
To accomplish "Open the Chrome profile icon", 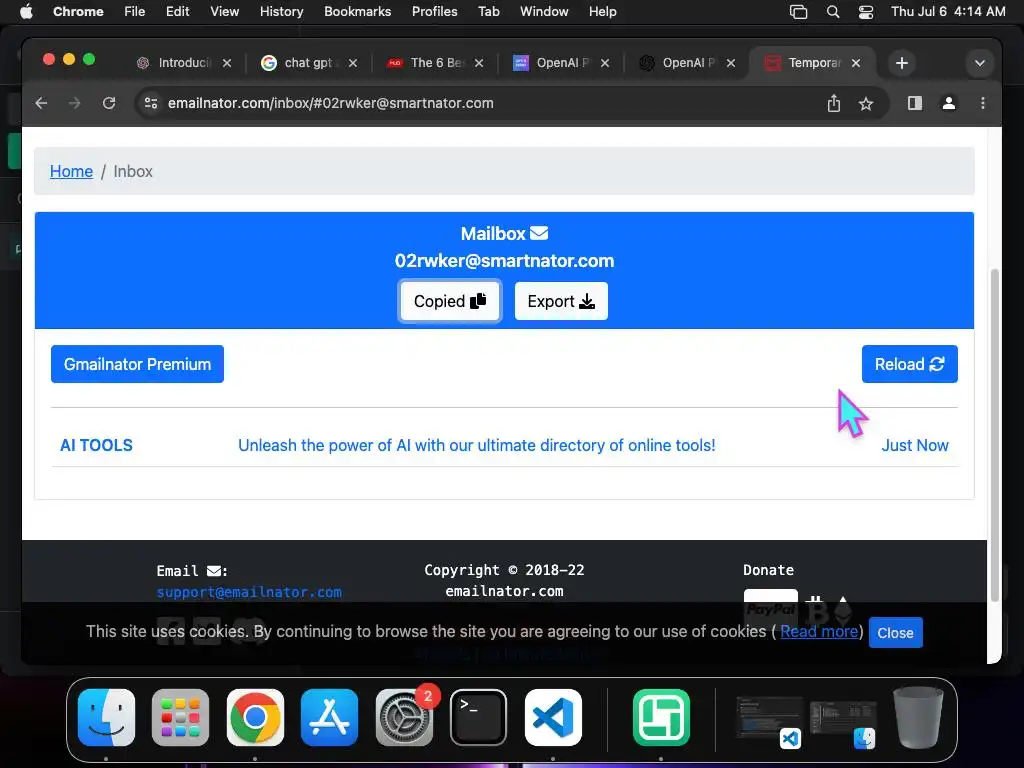I will click(949, 103).
